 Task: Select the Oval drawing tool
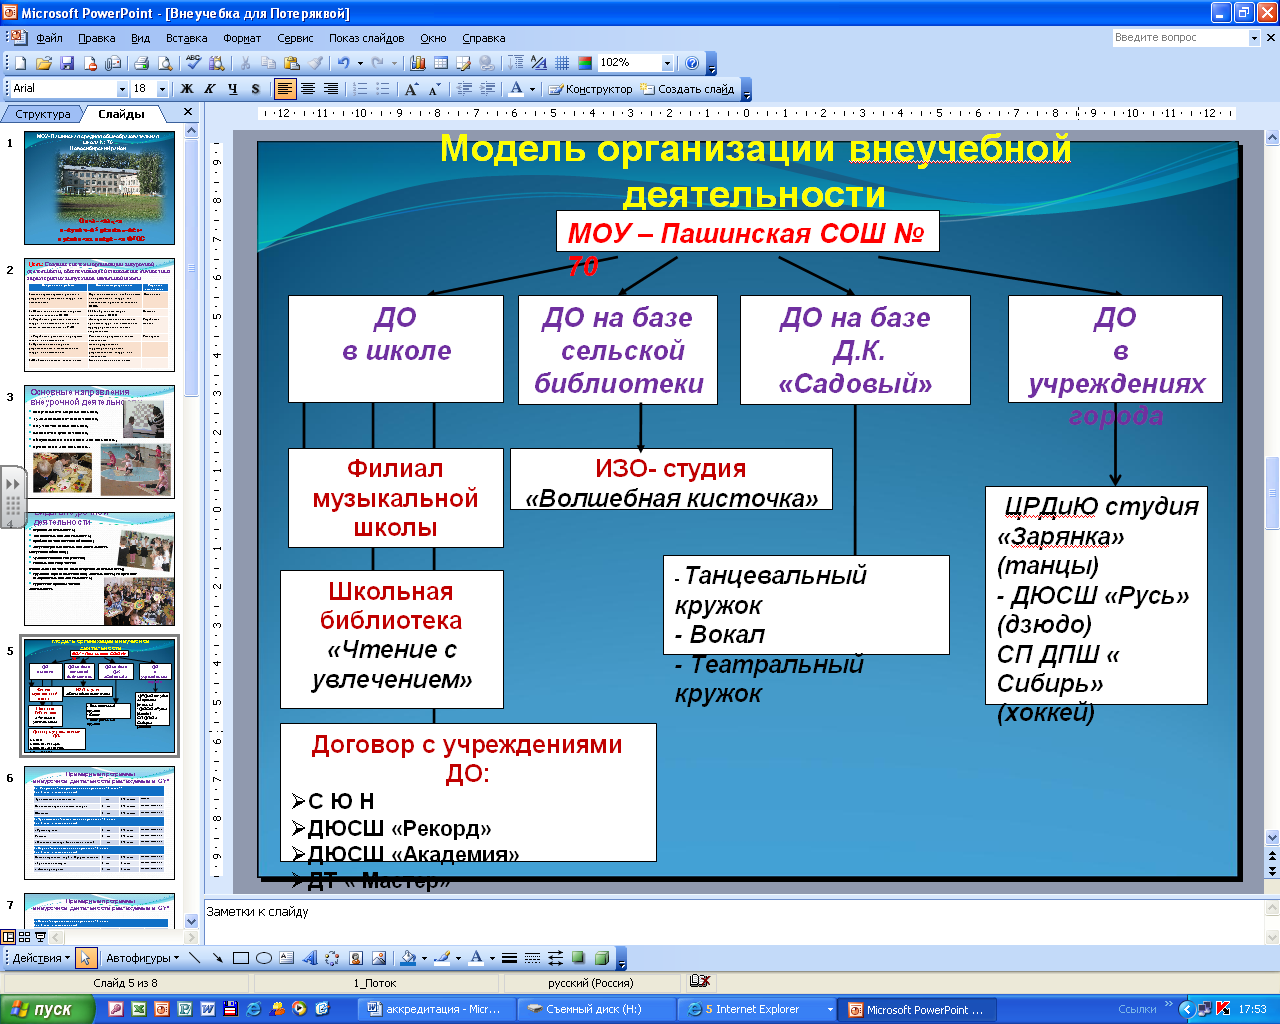point(263,958)
